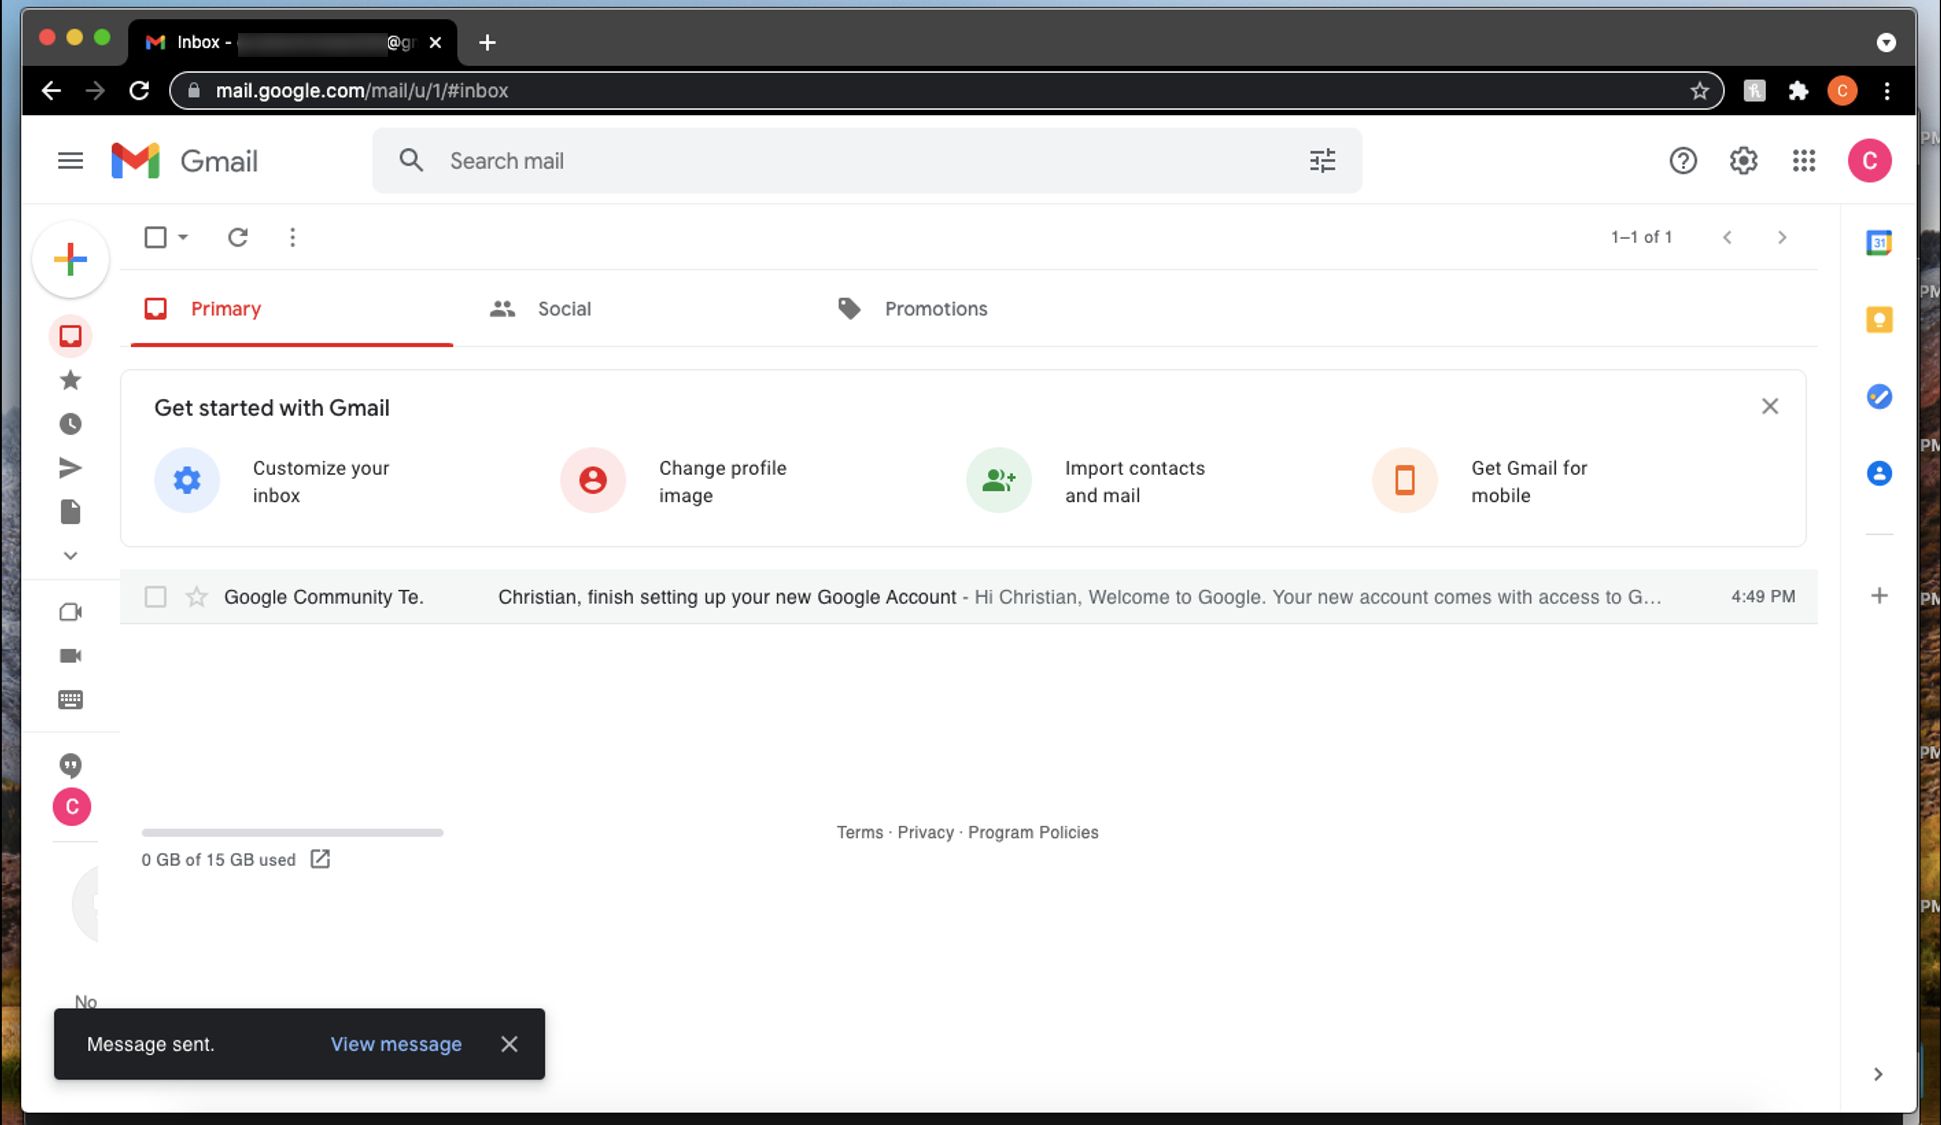This screenshot has height=1125, width=1941.
Task: Go to older messages page
Action: pos(1782,237)
